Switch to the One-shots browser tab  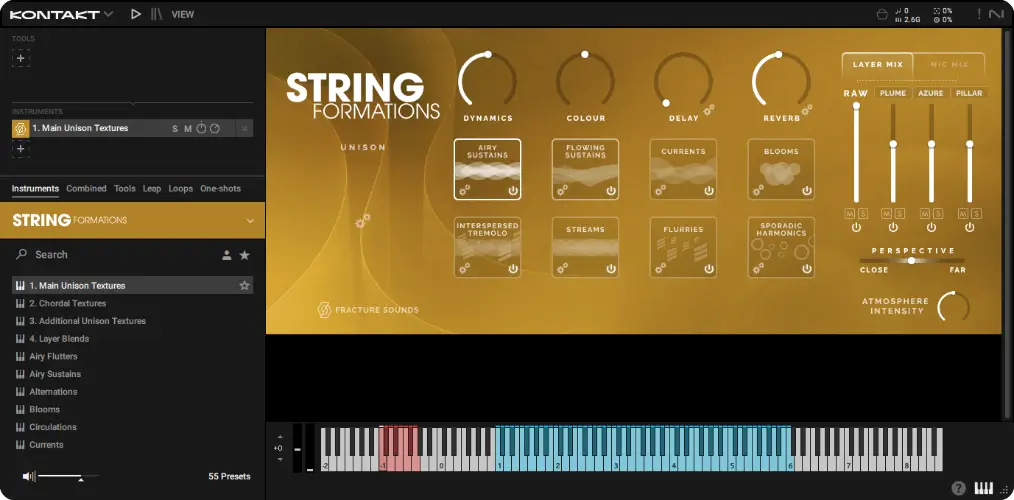220,188
